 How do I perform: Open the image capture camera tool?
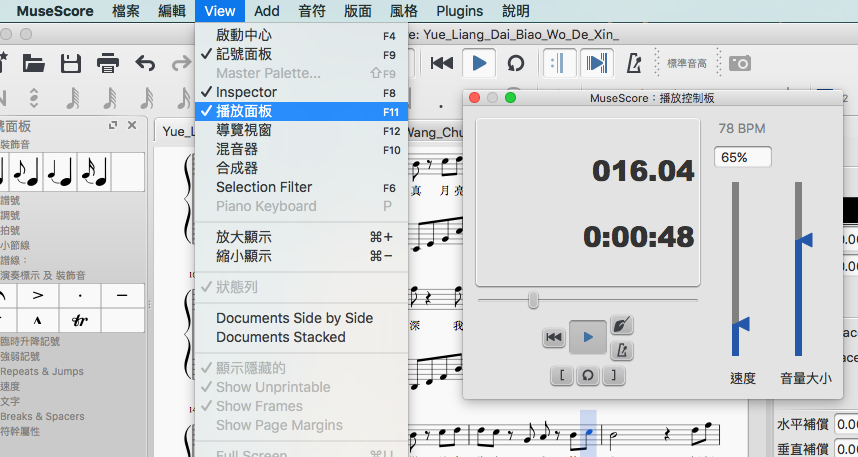coord(740,63)
